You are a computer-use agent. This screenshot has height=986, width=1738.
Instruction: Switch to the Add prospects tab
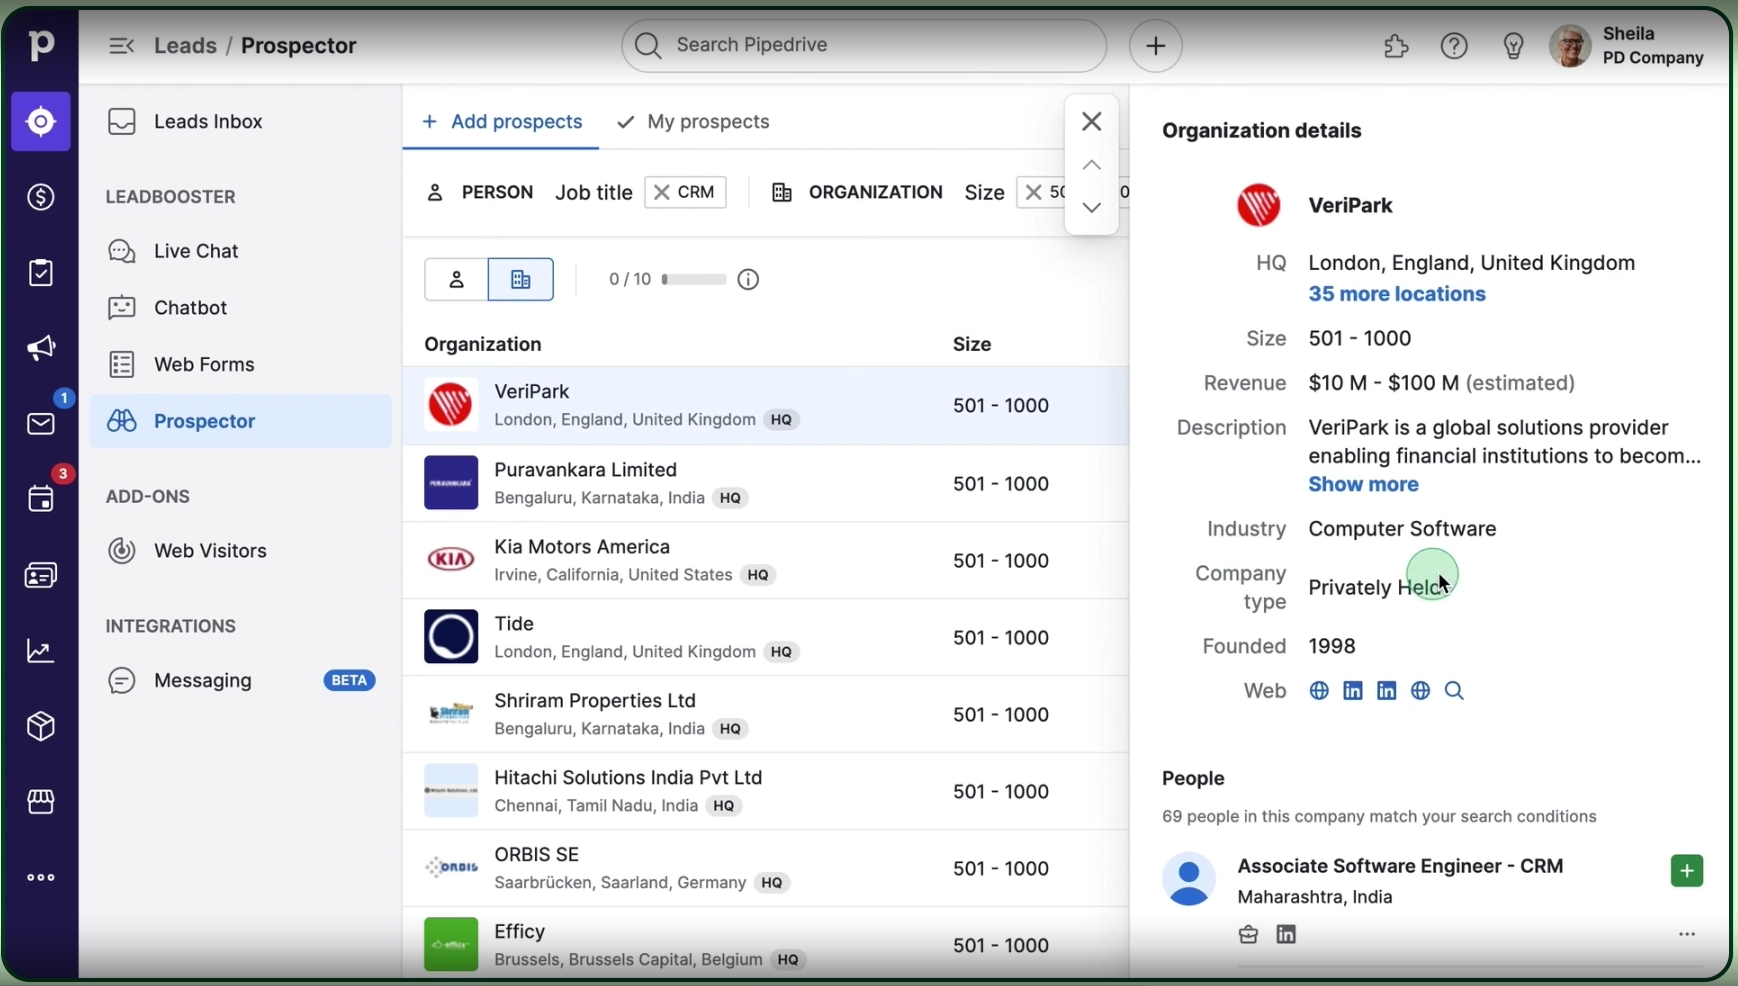click(502, 122)
